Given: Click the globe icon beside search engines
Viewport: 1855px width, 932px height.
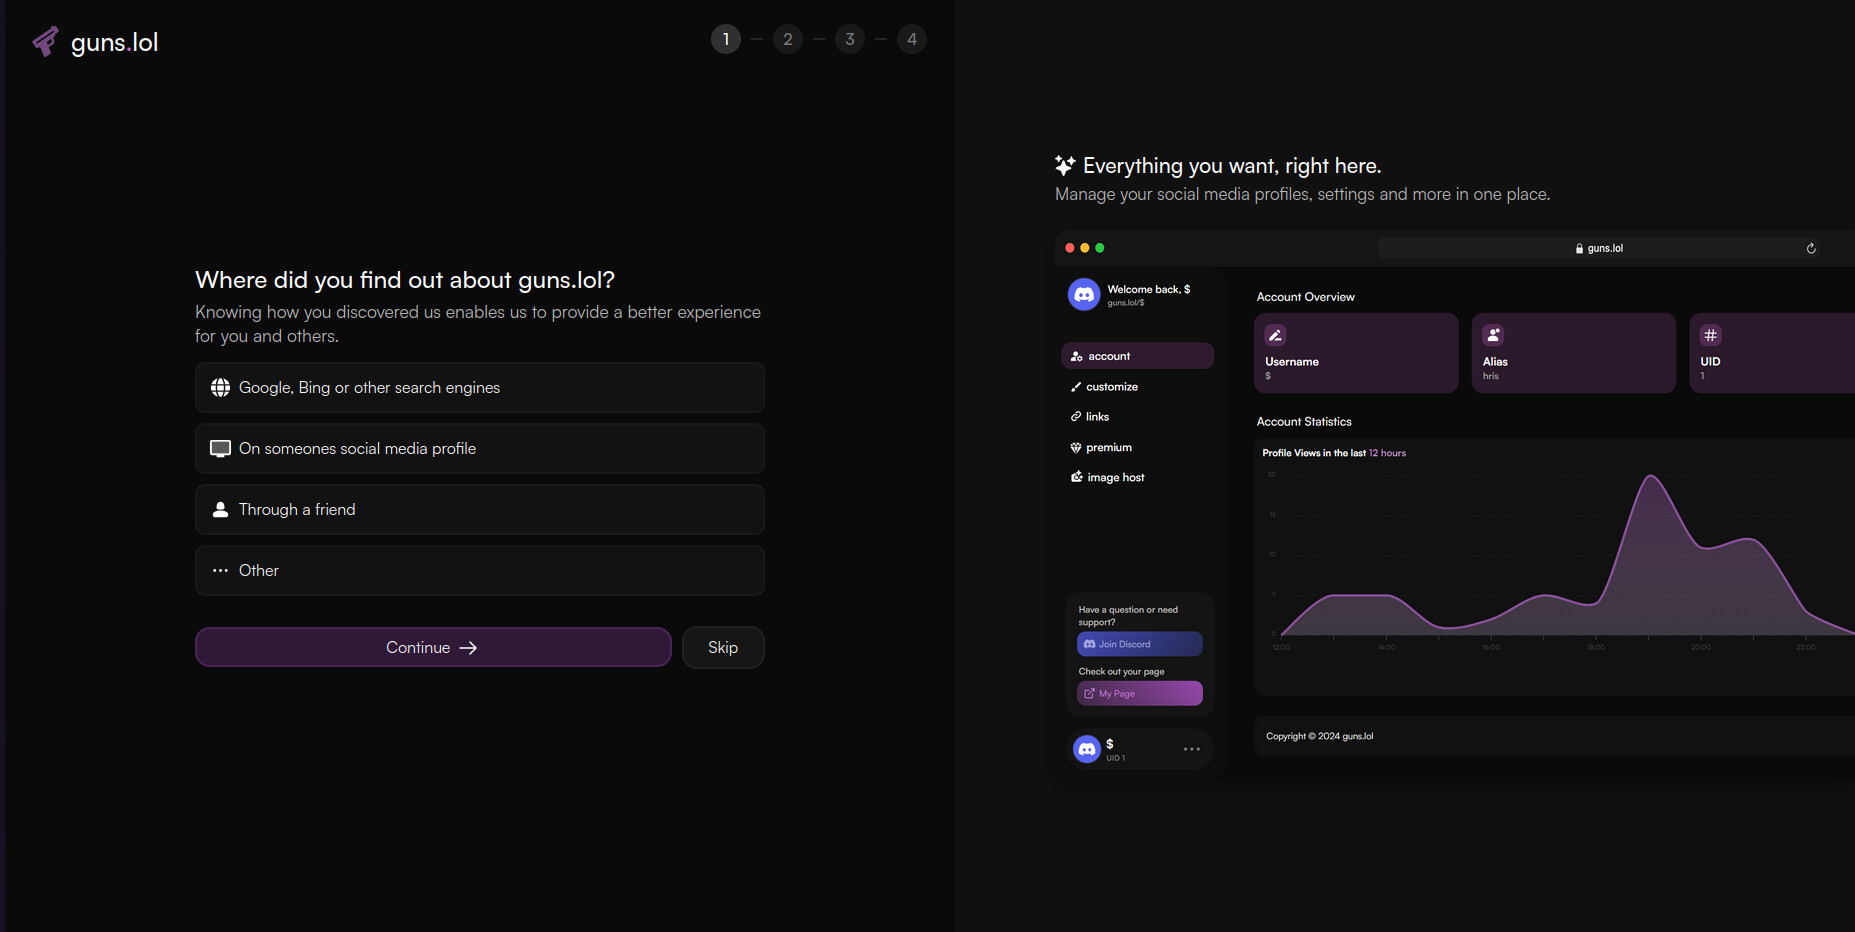Looking at the screenshot, I should pos(220,388).
